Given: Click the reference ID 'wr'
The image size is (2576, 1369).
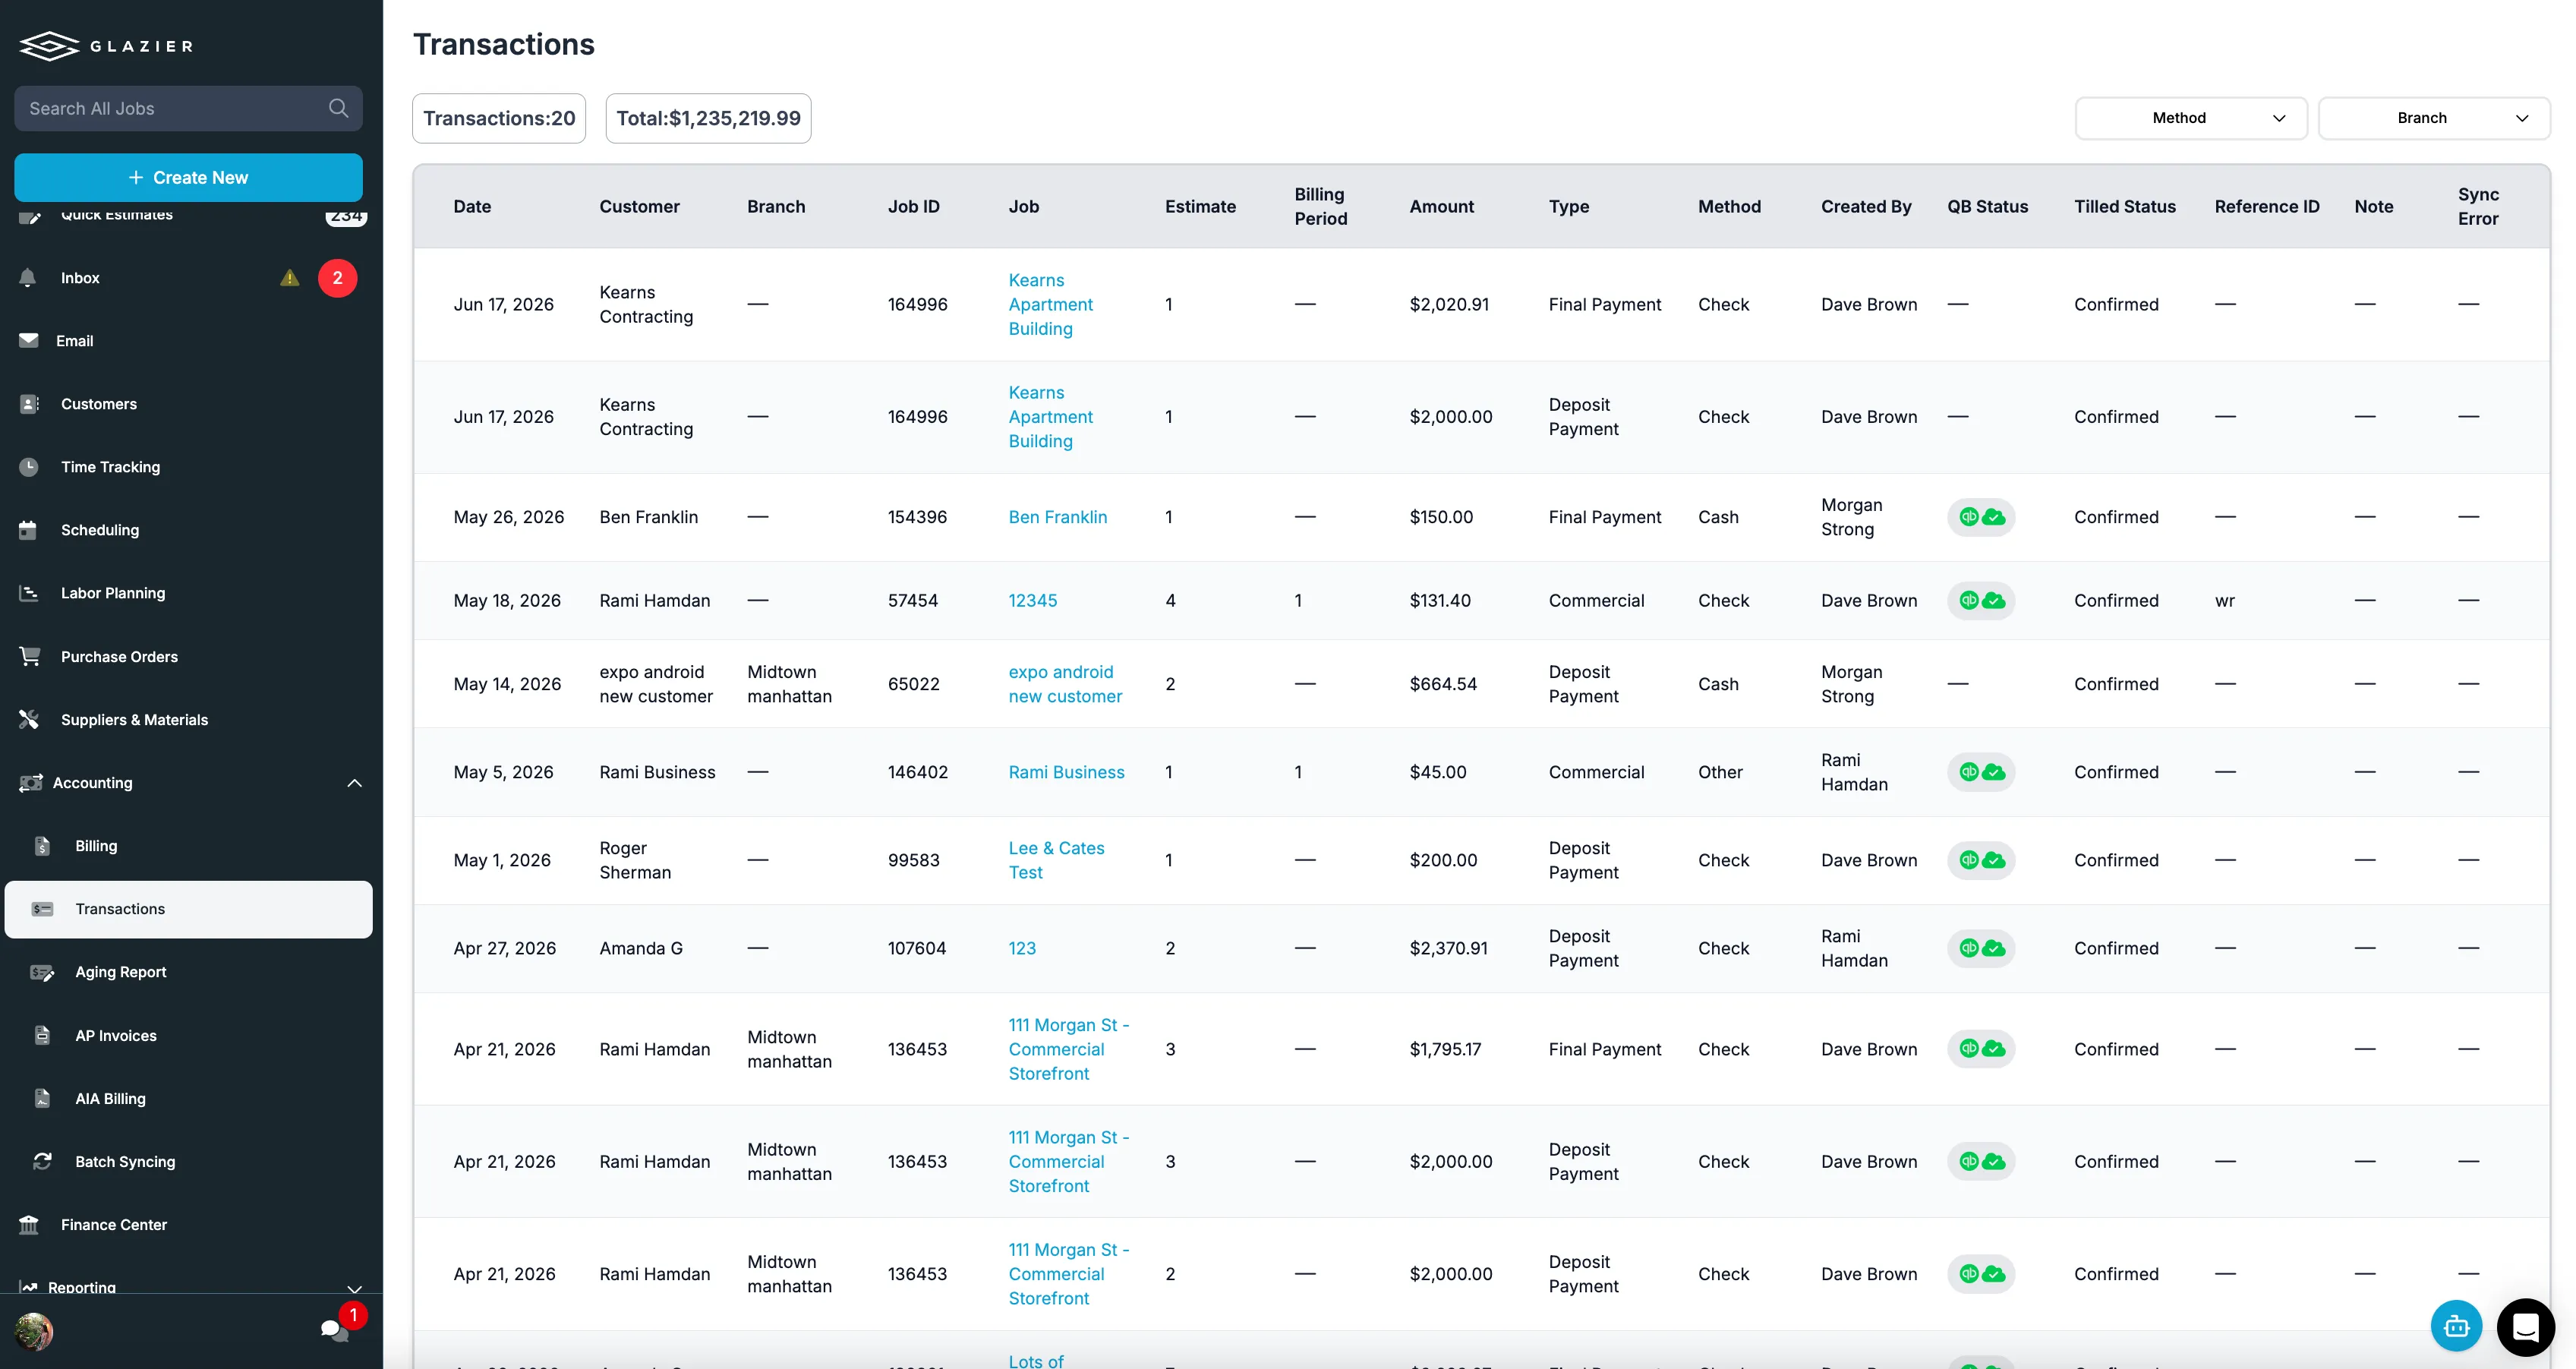Looking at the screenshot, I should click(x=2224, y=600).
